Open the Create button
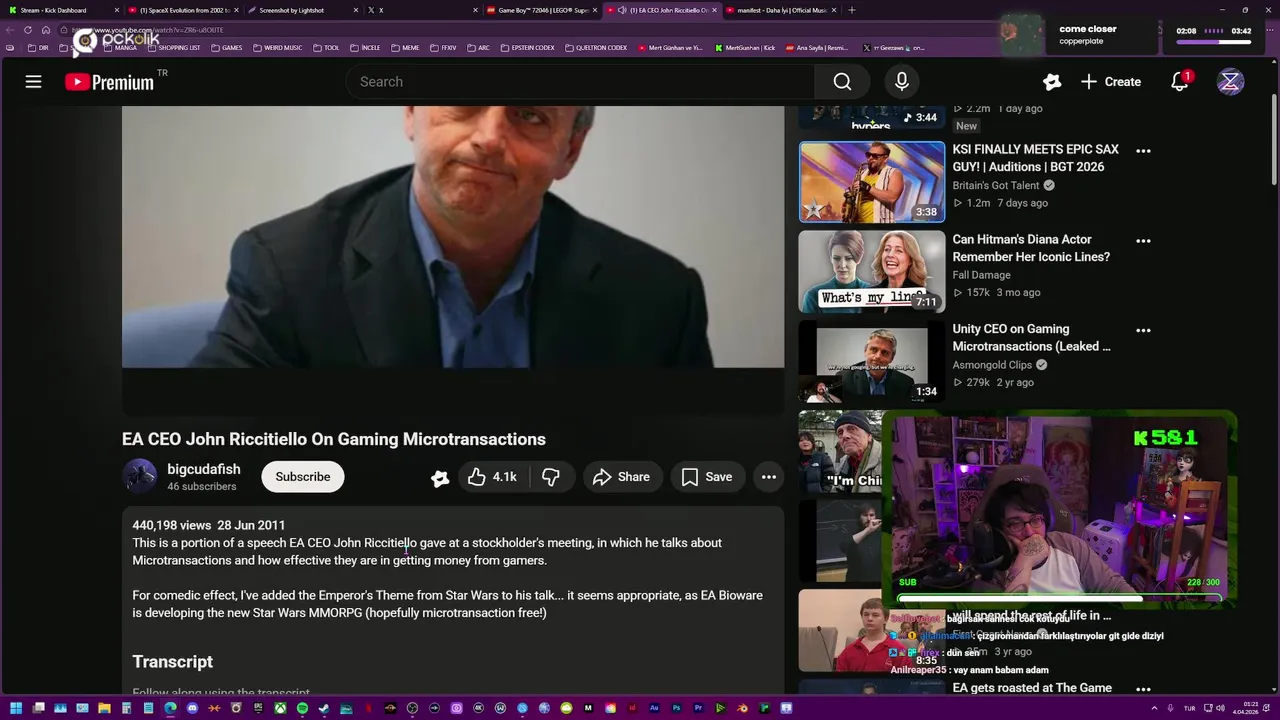The height and width of the screenshot is (720, 1280). pyautogui.click(x=1110, y=82)
